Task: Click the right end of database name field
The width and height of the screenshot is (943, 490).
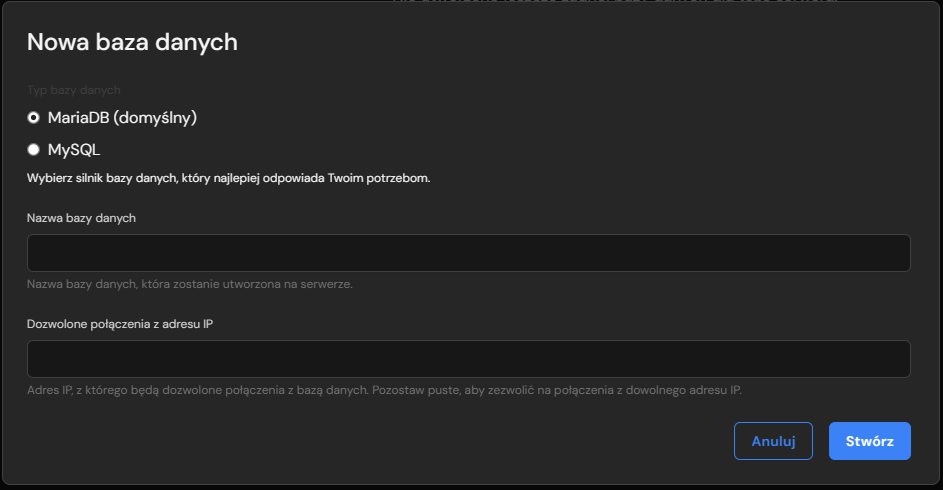Action: [890, 253]
